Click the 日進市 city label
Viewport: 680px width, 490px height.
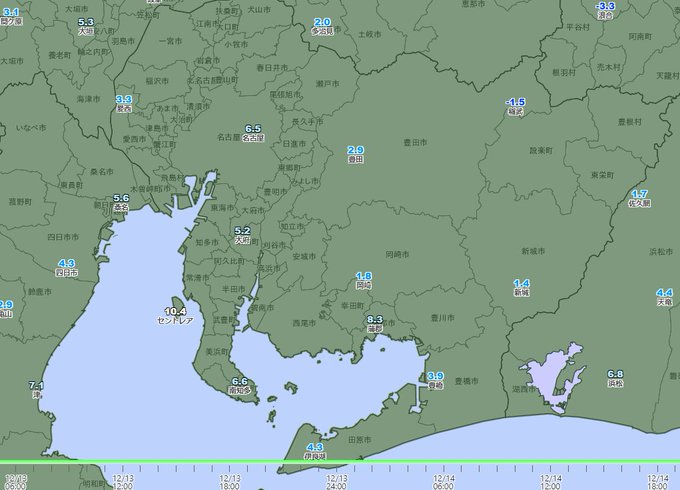pos(294,144)
